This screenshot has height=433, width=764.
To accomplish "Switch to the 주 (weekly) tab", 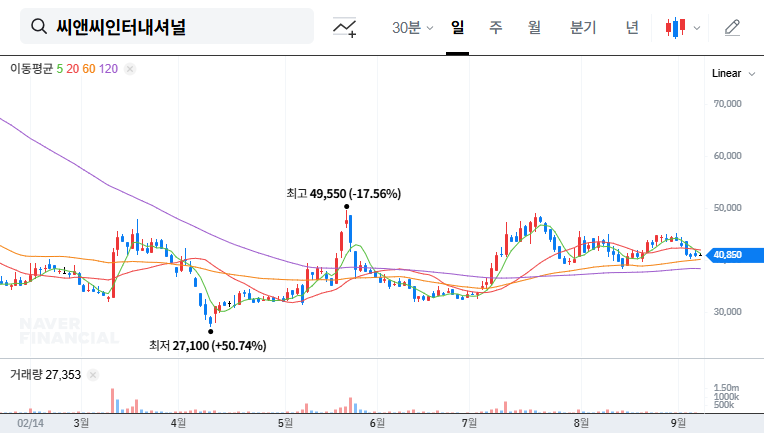I will [x=496, y=27].
